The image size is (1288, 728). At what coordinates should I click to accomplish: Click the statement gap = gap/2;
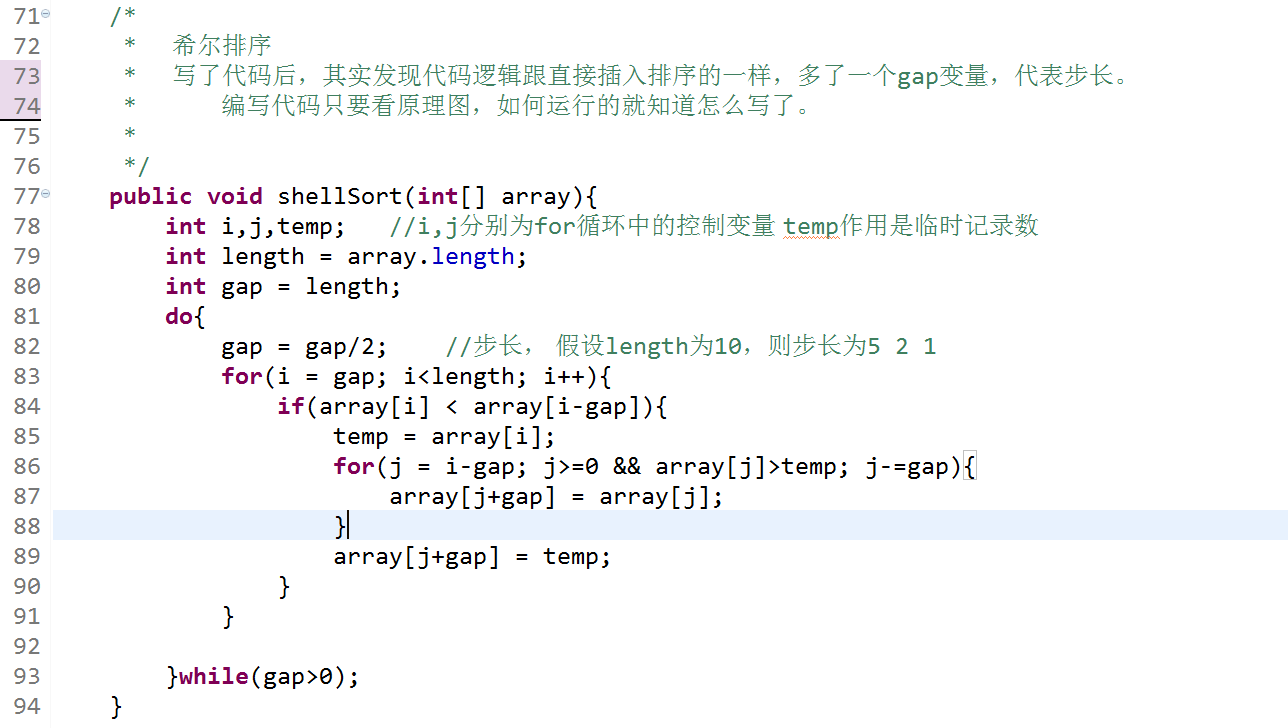304,346
